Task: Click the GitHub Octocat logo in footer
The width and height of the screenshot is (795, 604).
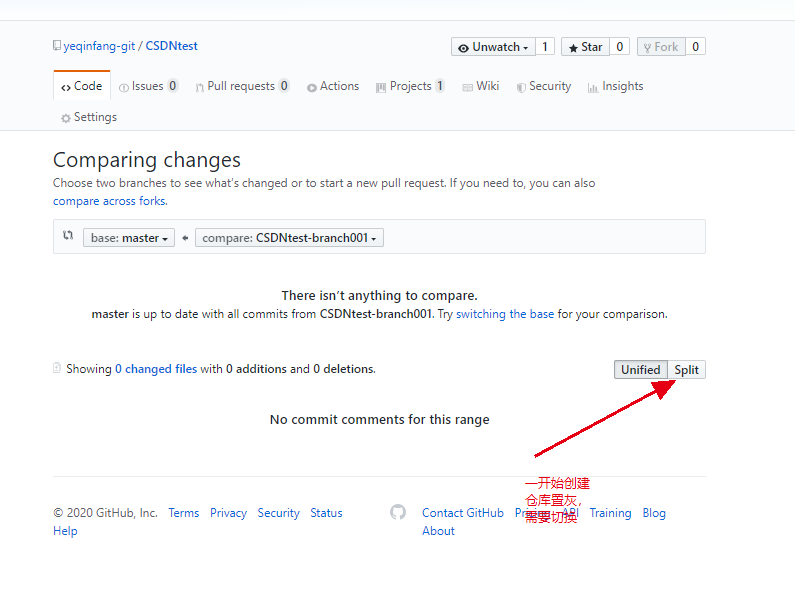Action: 398,512
